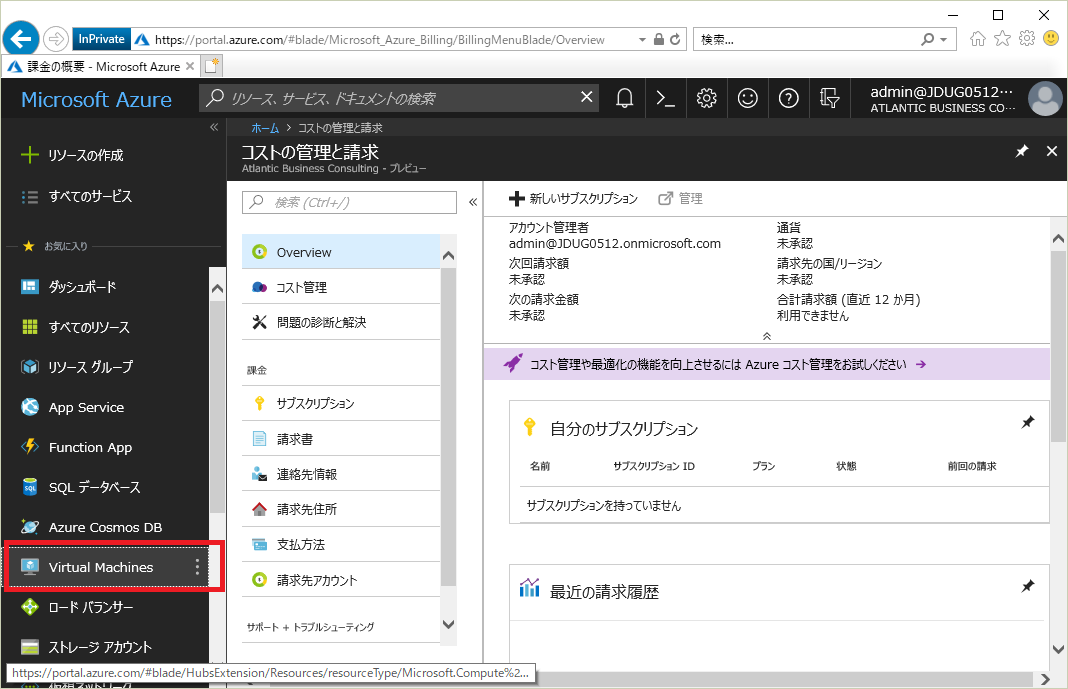
Task: Open the Azure コスト管理 banner
Action: pyautogui.click(x=767, y=364)
